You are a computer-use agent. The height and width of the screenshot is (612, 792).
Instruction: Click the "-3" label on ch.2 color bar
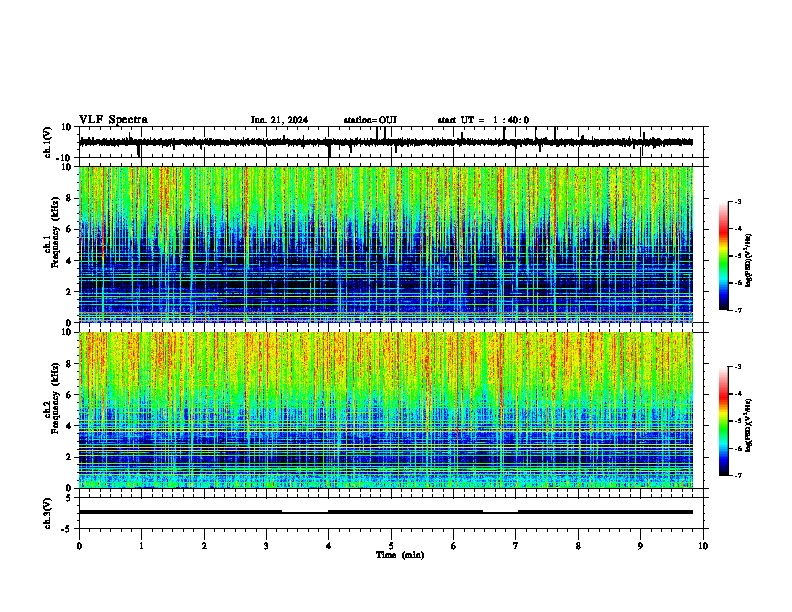738,367
